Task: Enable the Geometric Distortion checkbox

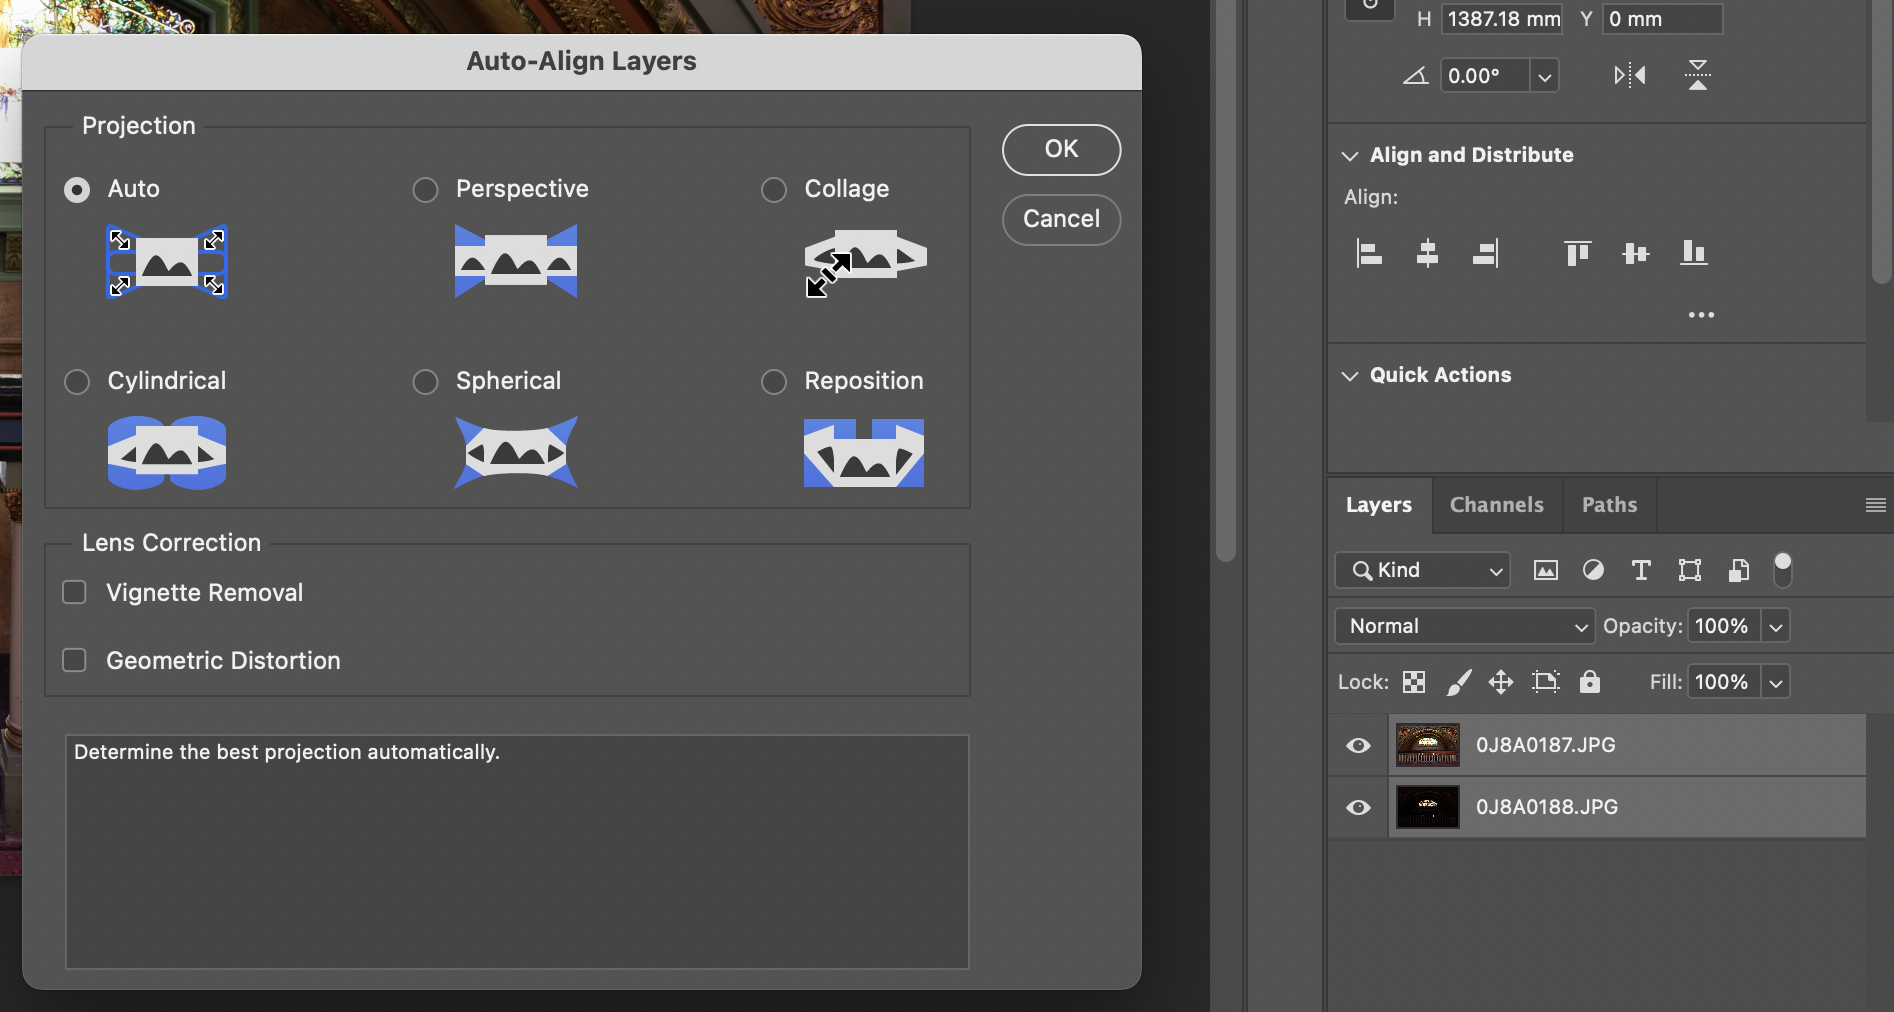Action: [x=75, y=661]
